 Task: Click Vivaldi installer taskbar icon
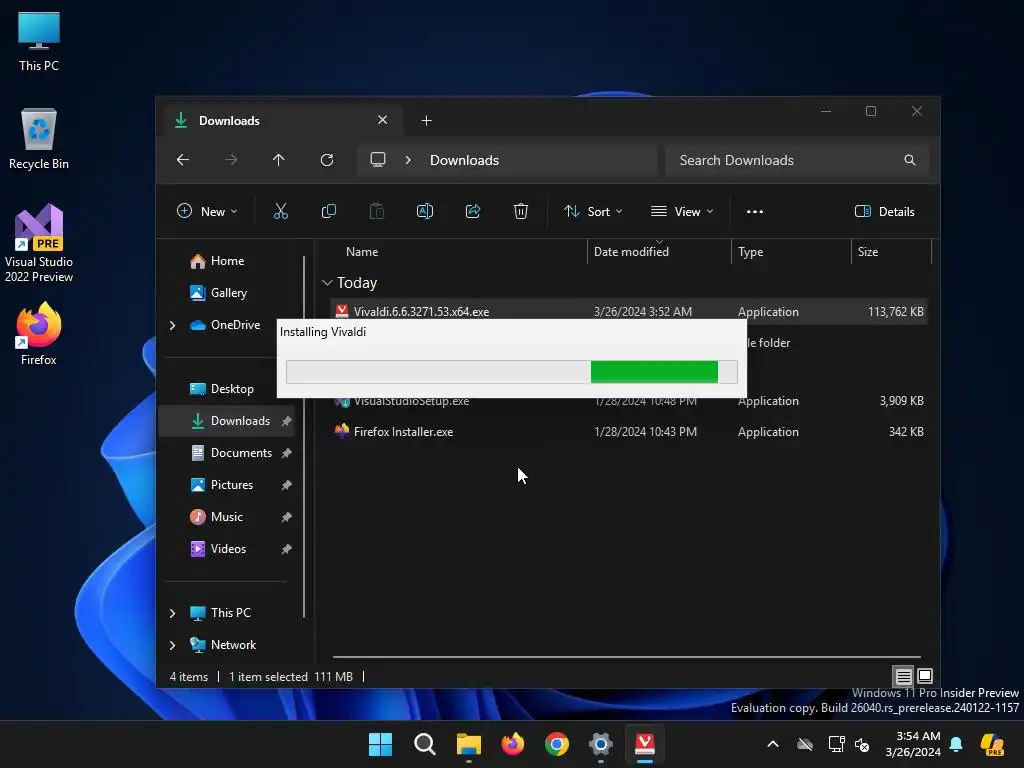pos(645,744)
